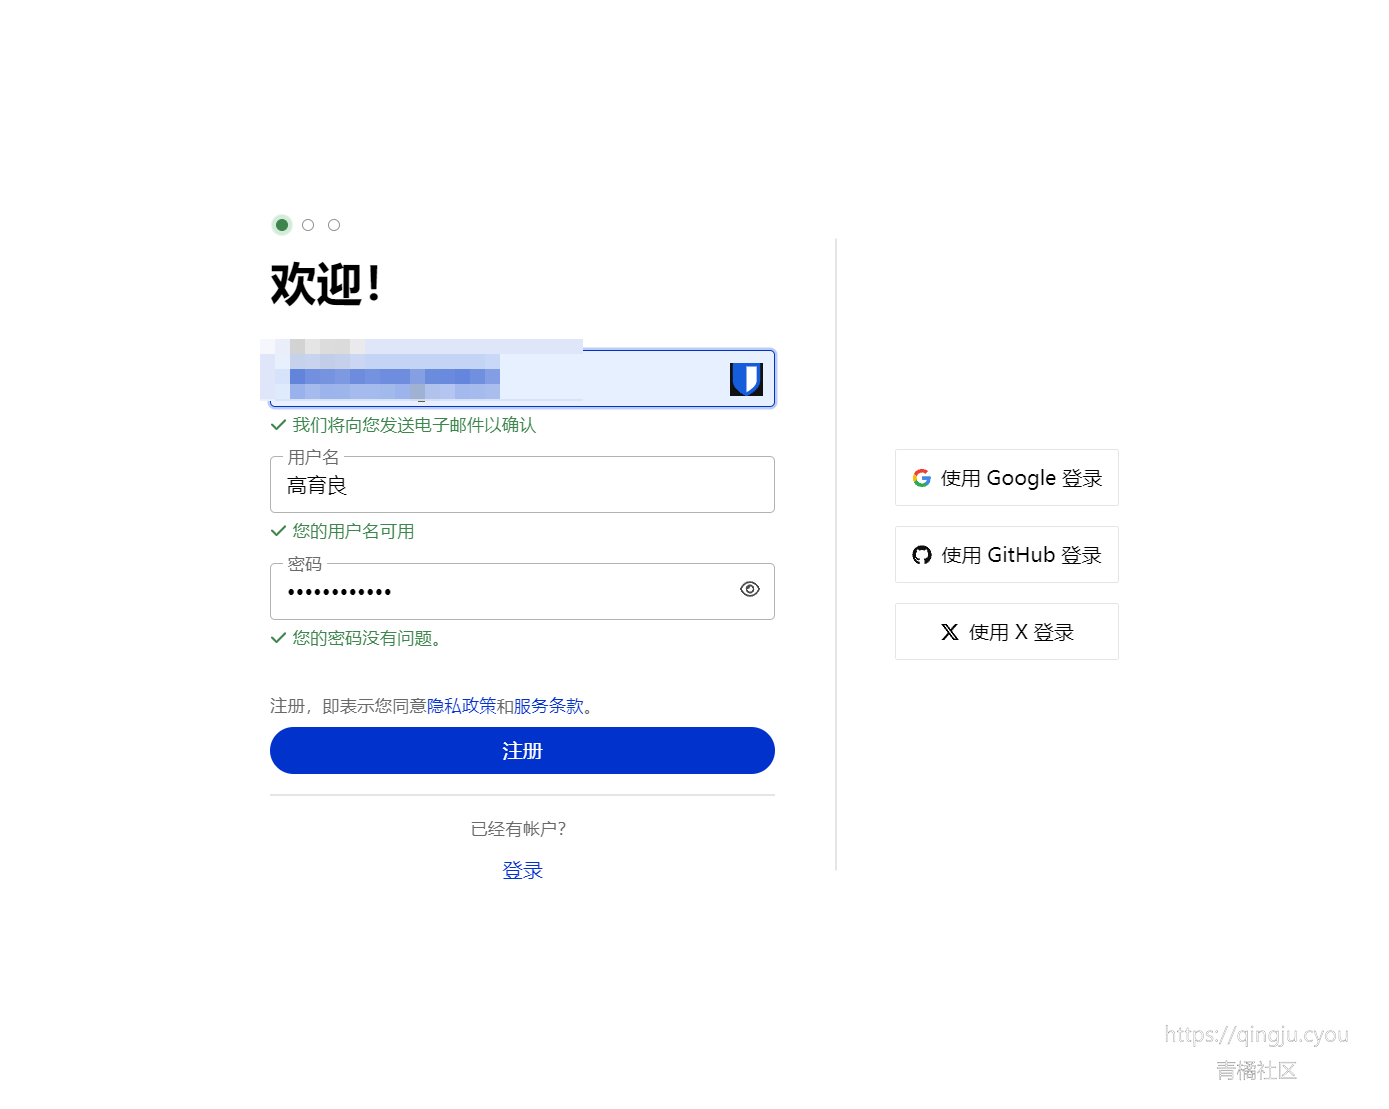Select the second step indicator dot
The image size is (1389, 1109).
[308, 225]
